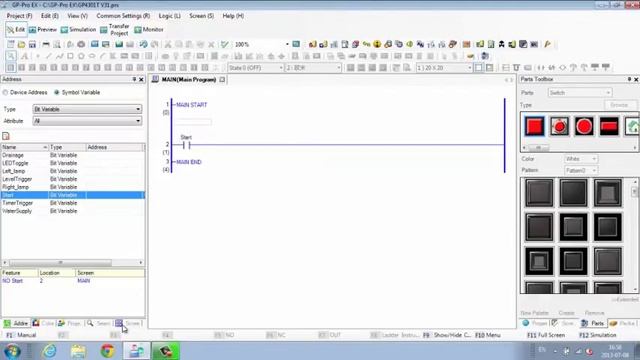Click the Simulation mode button
Image resolution: width=640 pixels, height=360 pixels.
coord(78,30)
